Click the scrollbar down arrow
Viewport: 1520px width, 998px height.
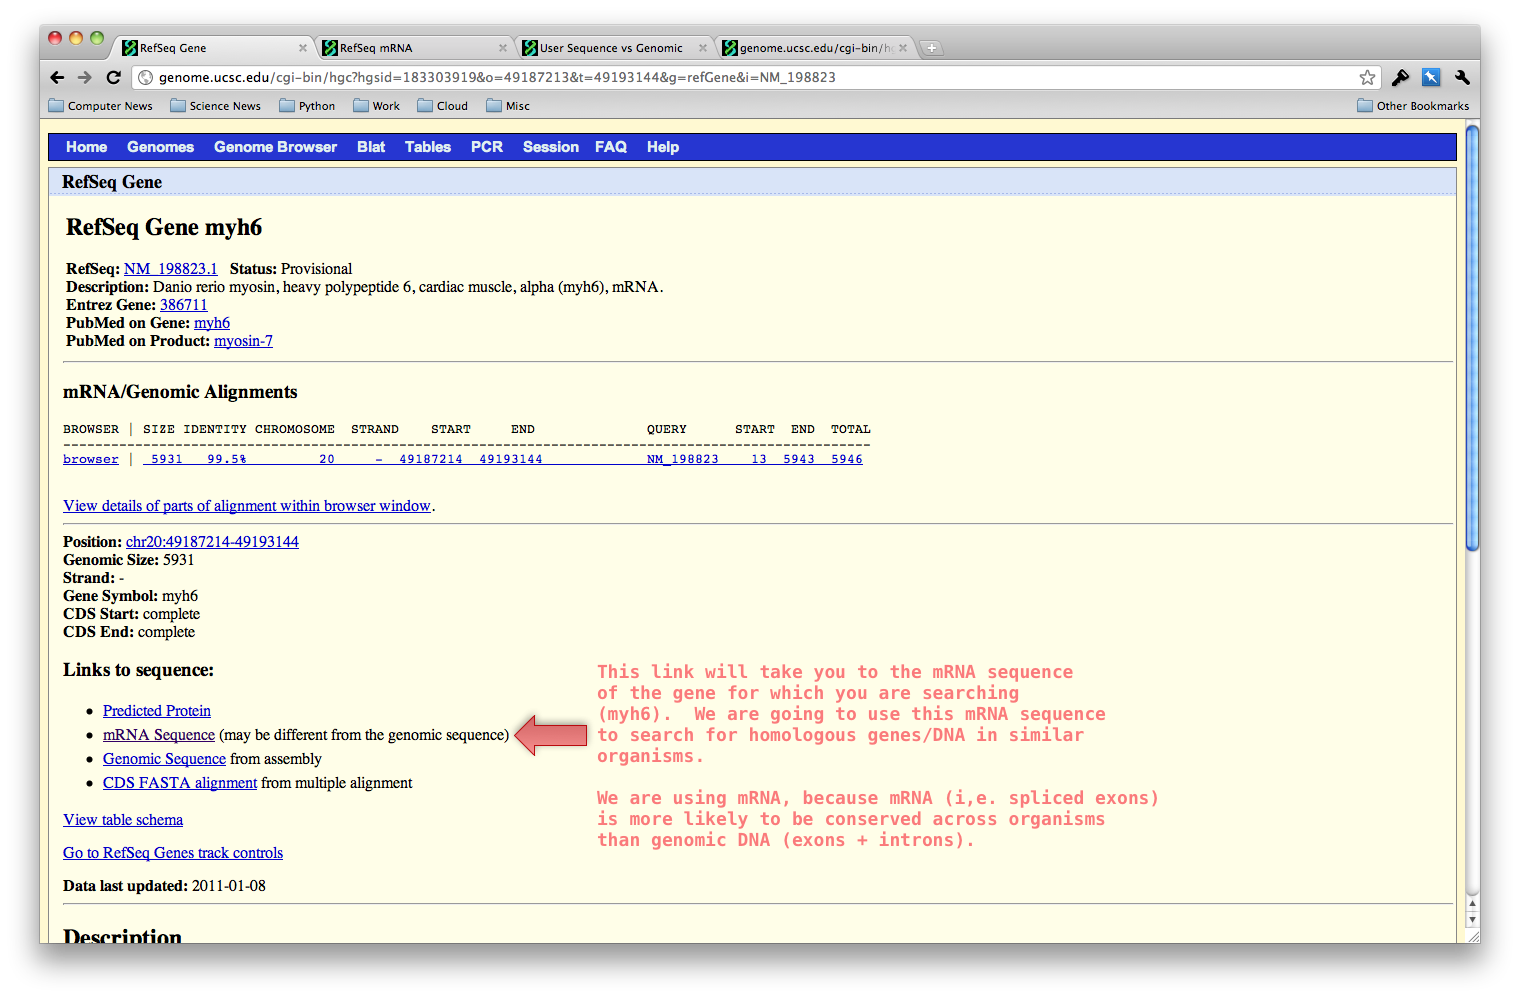pos(1472,919)
